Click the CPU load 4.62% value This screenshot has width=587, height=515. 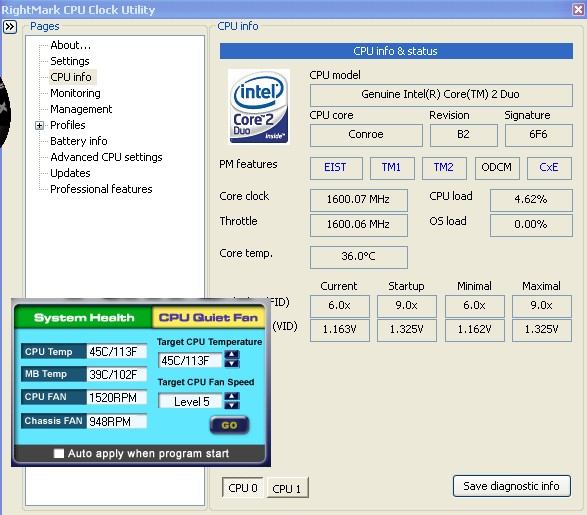pos(531,200)
